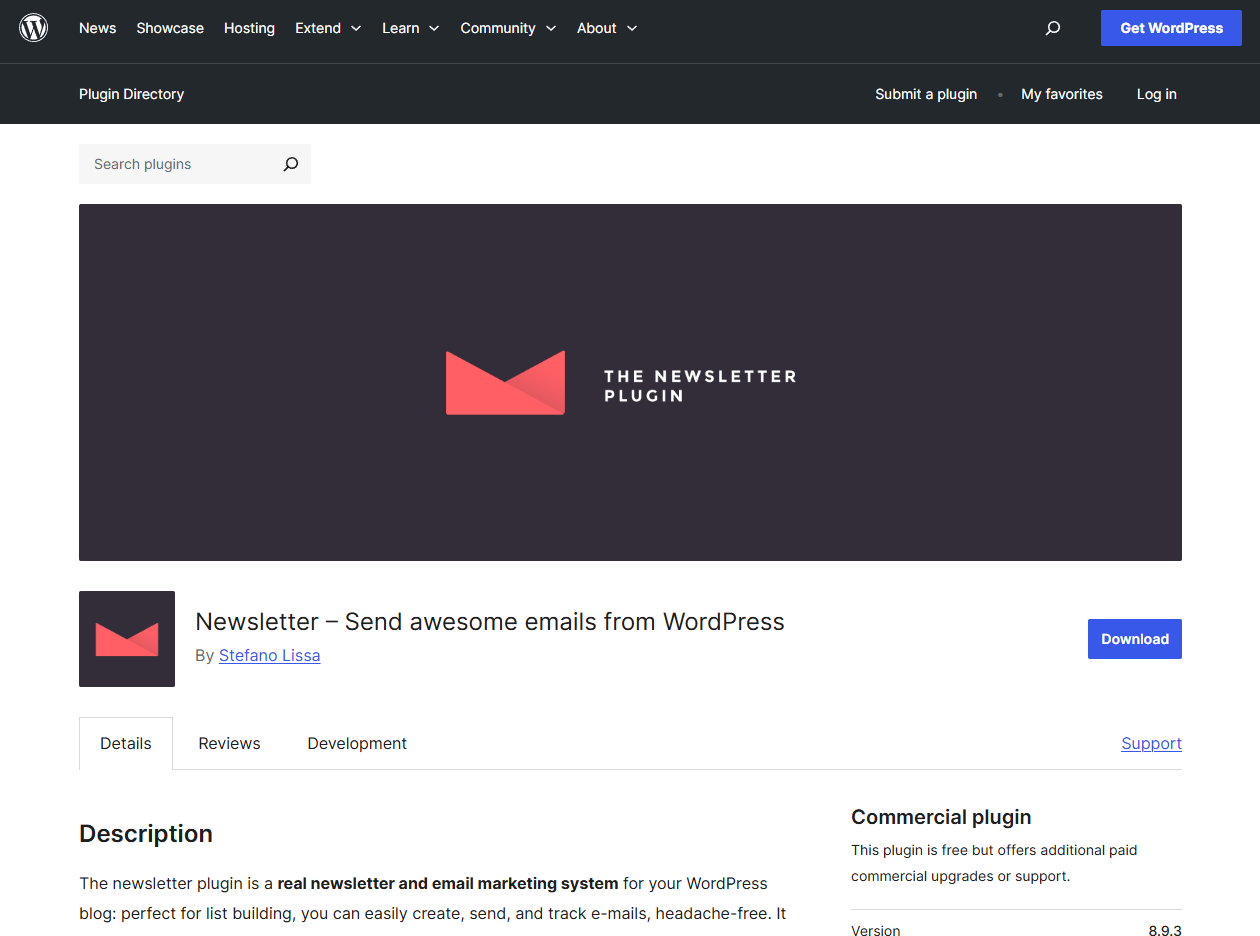Screen dimensions: 1260x936
Task: Click the plugin title 'Newsletter – Send awesome emails from WordPress'
Action: coord(490,621)
